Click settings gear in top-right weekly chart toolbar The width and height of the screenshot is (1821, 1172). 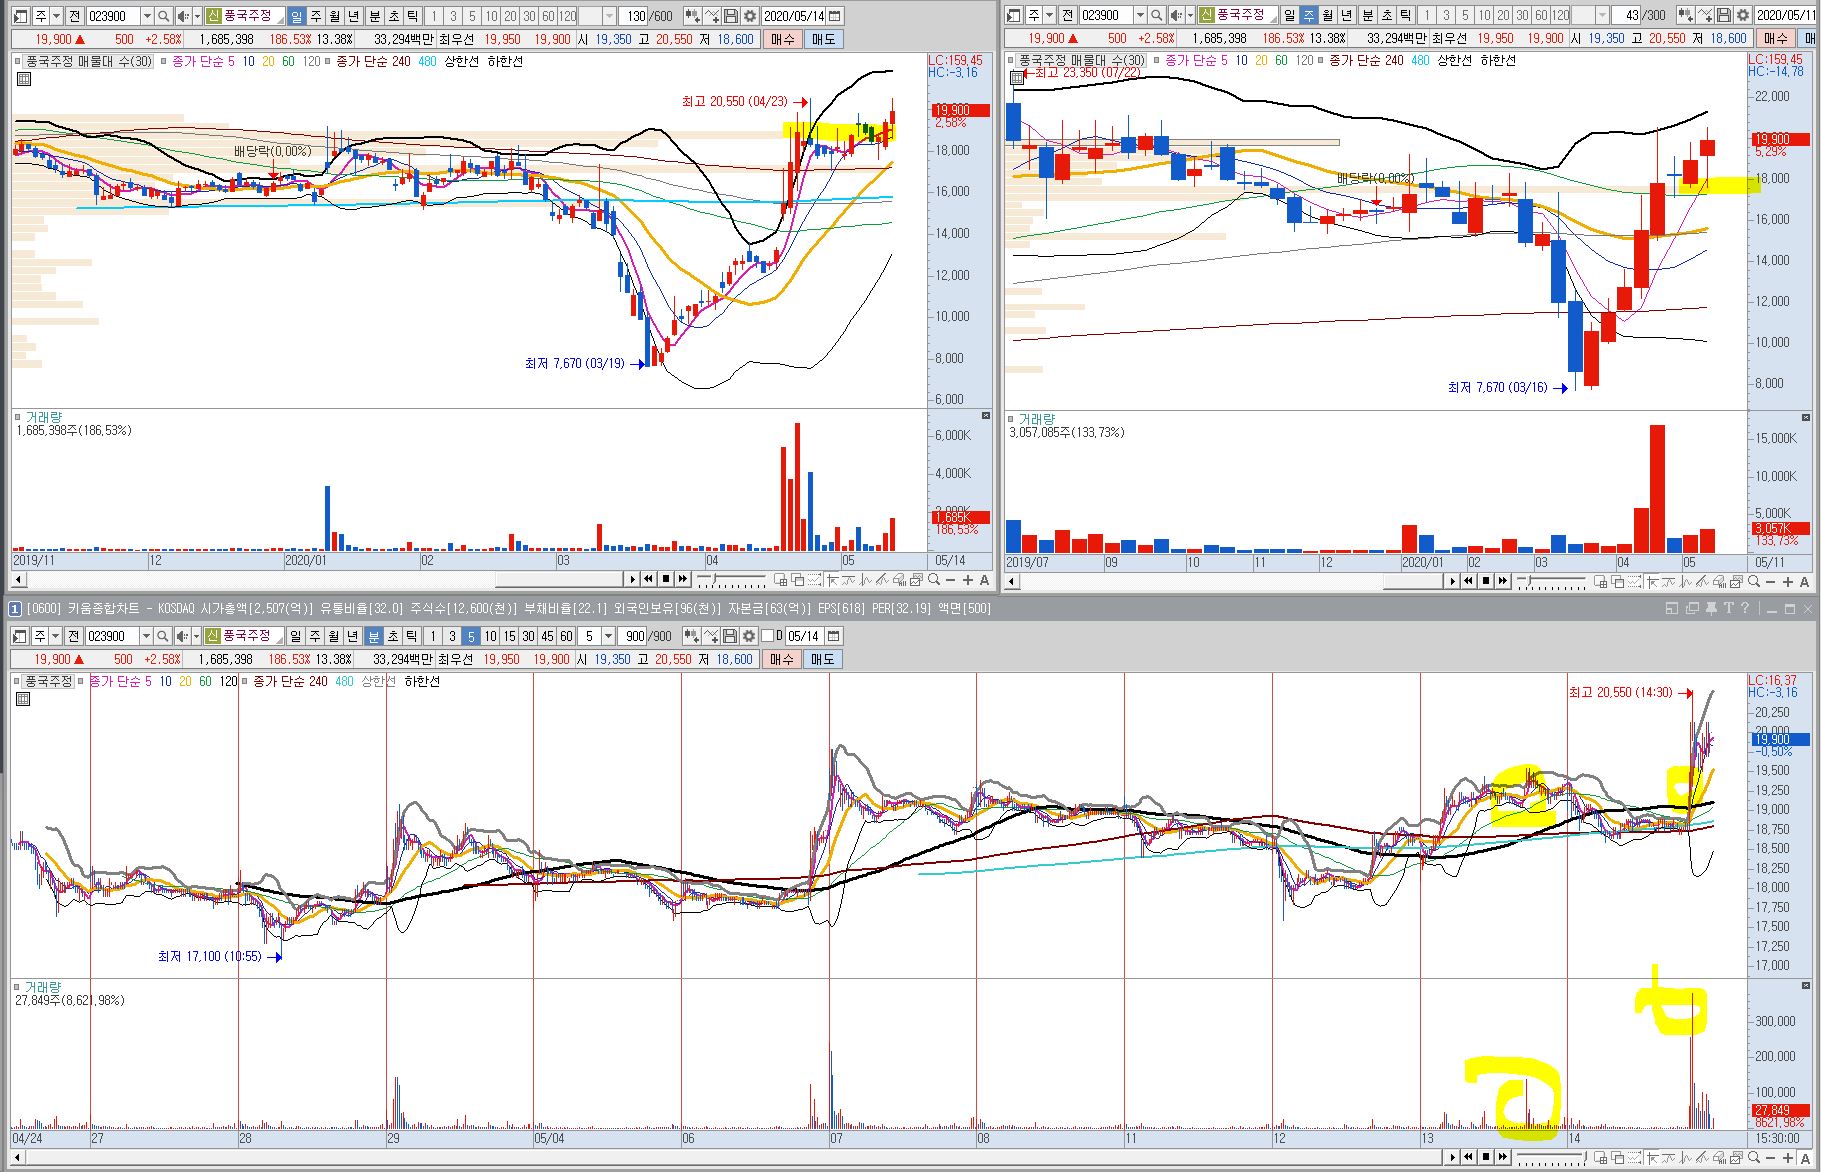(1742, 15)
